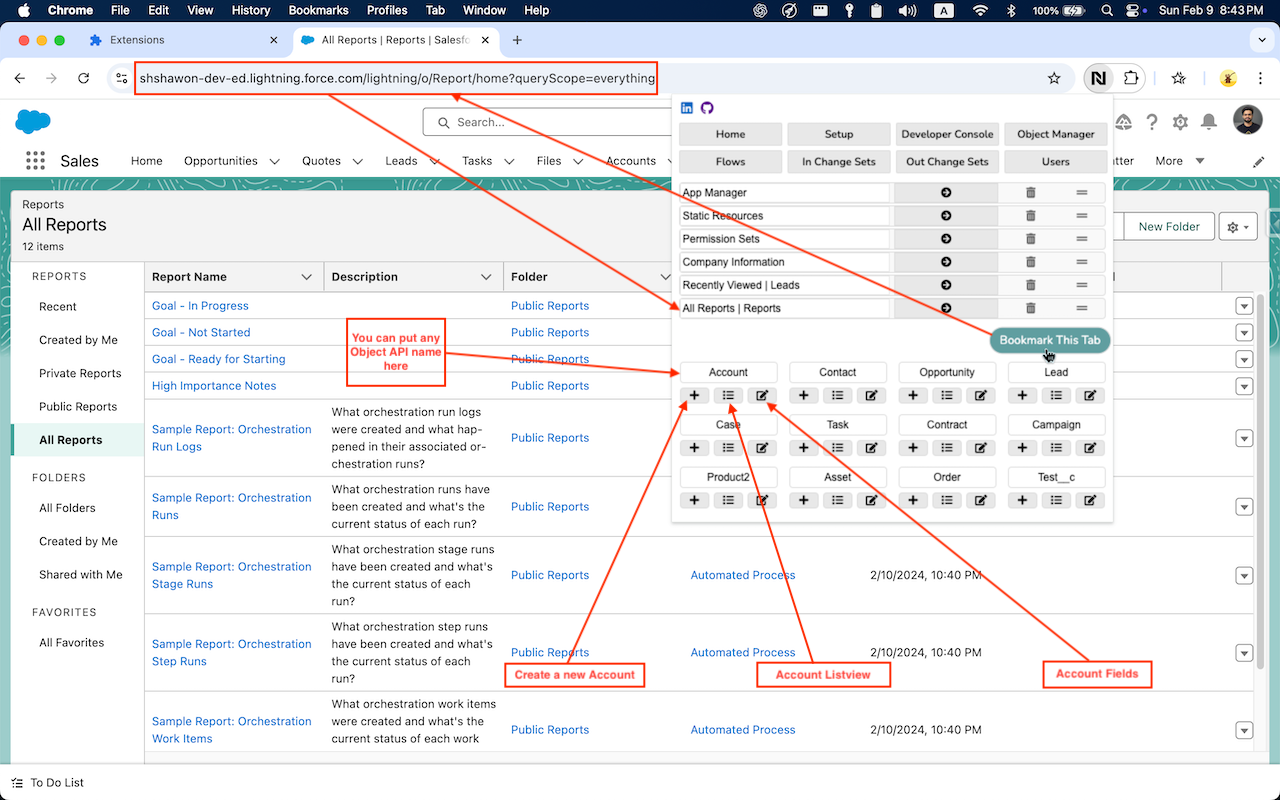Expand the Opportunities nav tab dropdown
The width and height of the screenshot is (1280, 800).
tap(275, 161)
